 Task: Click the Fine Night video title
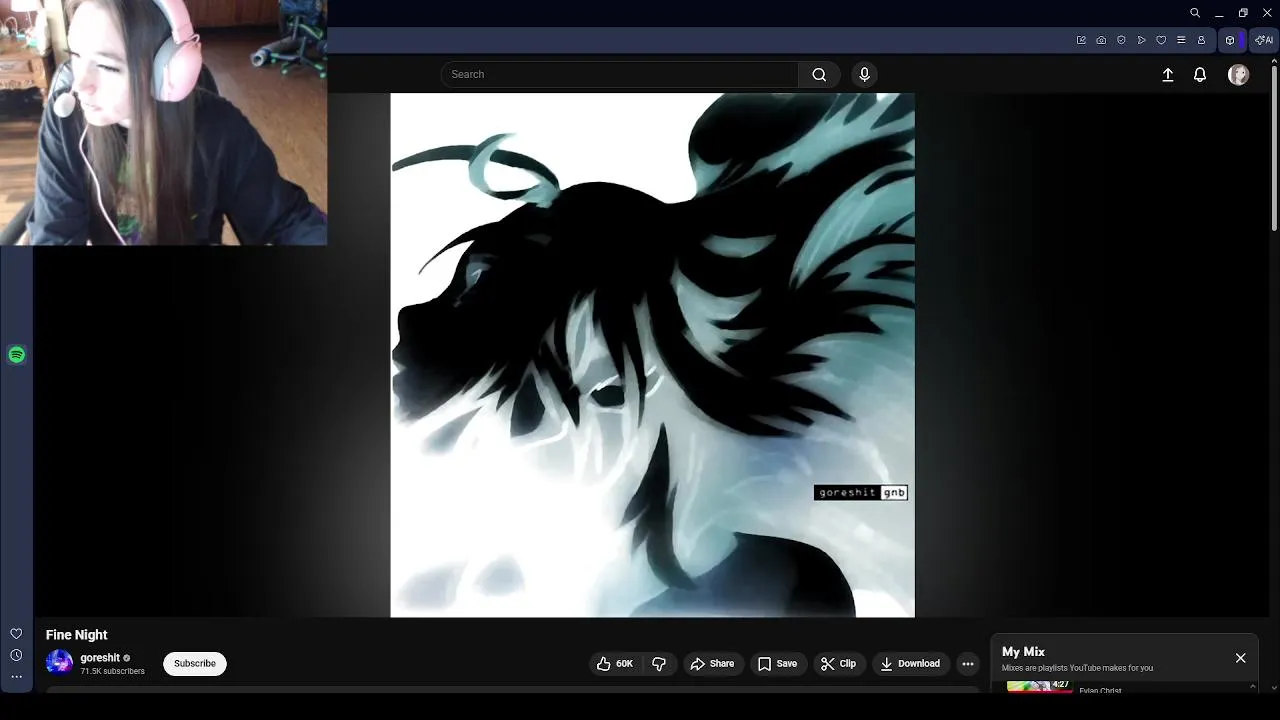tap(76, 635)
